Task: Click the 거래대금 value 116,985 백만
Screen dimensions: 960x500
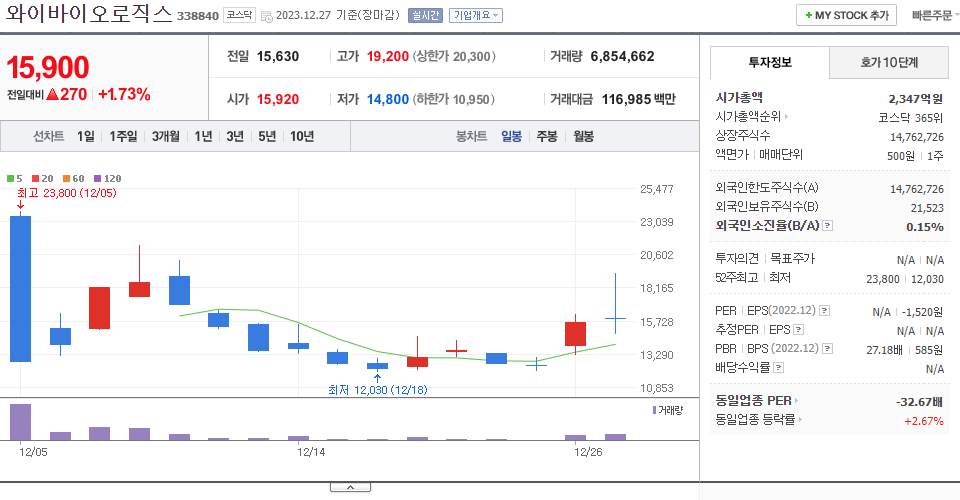Action: pyautogui.click(x=639, y=99)
